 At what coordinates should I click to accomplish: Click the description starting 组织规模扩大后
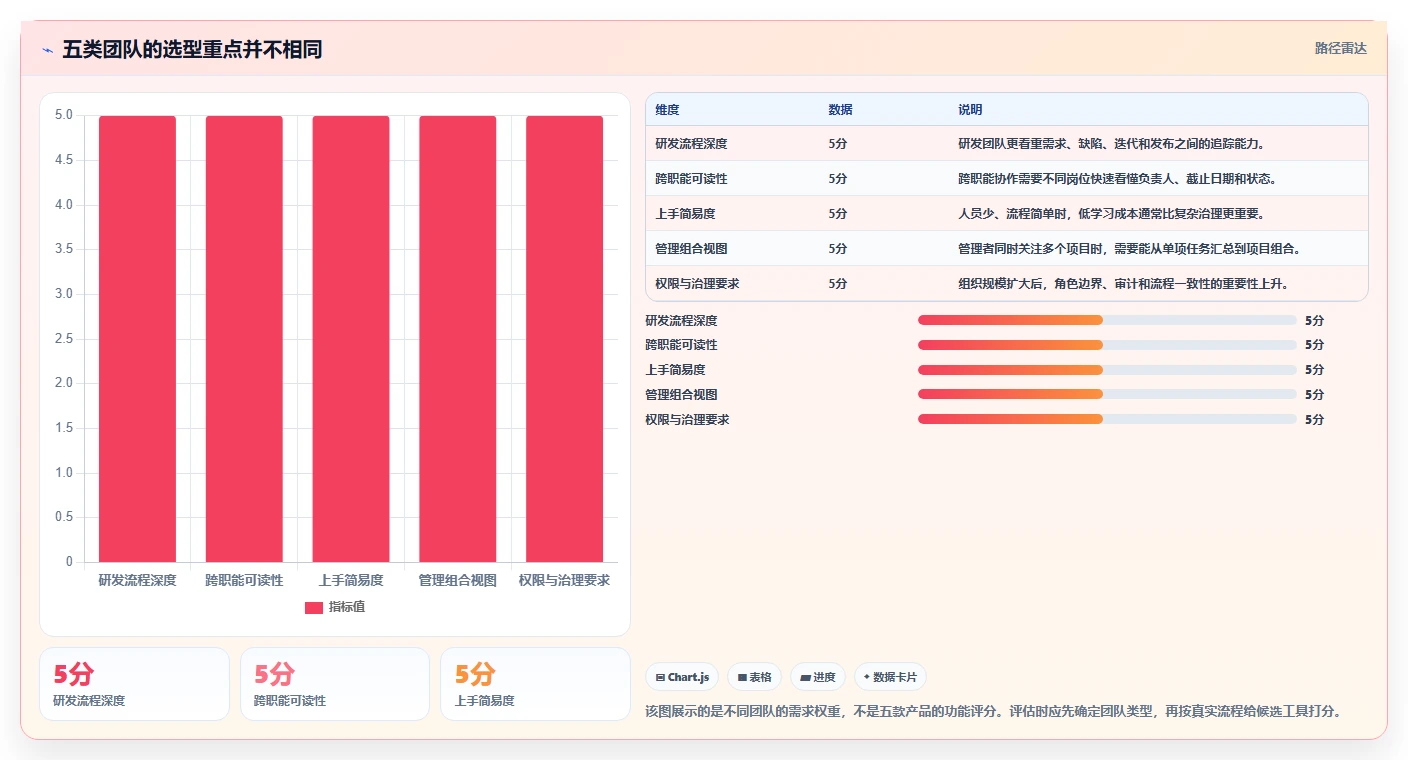[1124, 284]
